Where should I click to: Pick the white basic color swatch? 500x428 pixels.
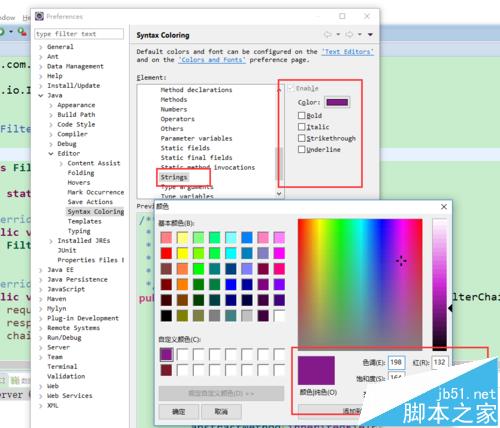[279, 315]
